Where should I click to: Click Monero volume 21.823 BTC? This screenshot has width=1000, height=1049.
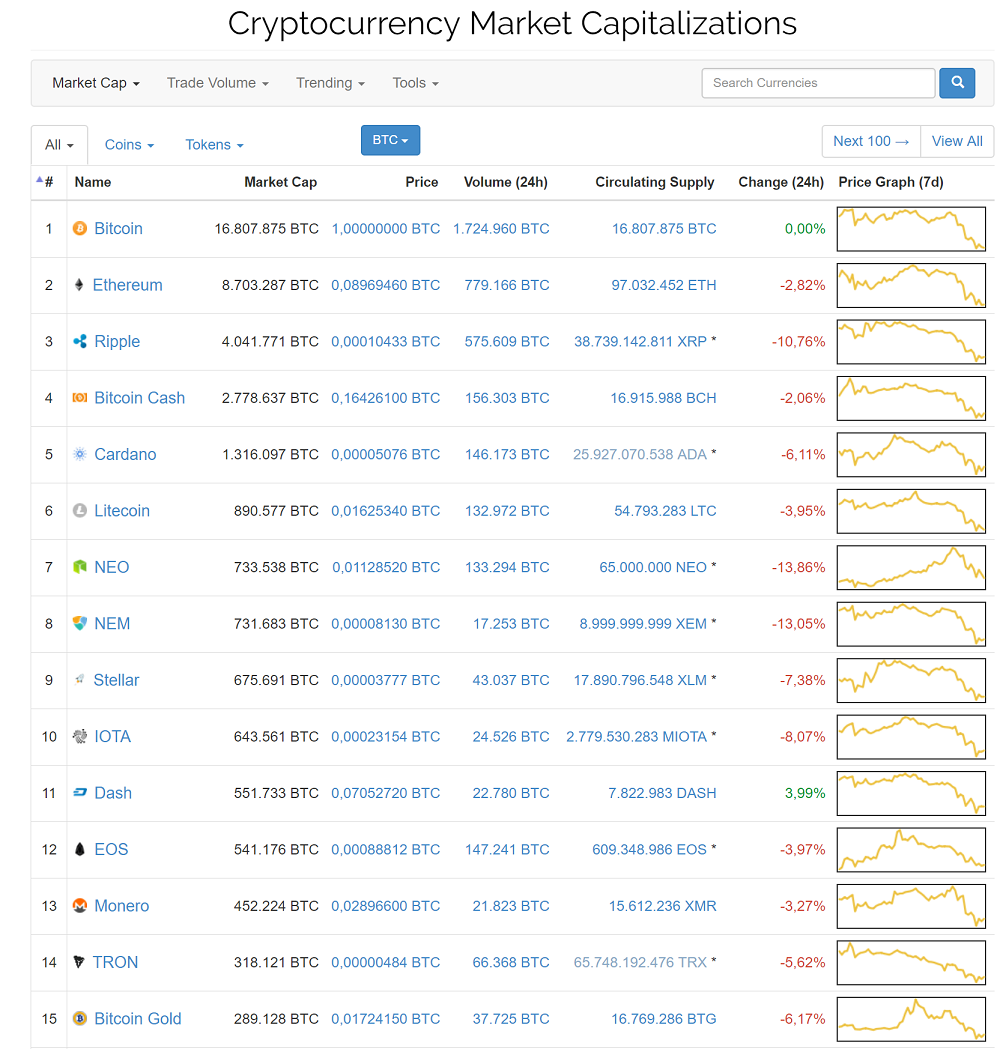[x=511, y=906]
